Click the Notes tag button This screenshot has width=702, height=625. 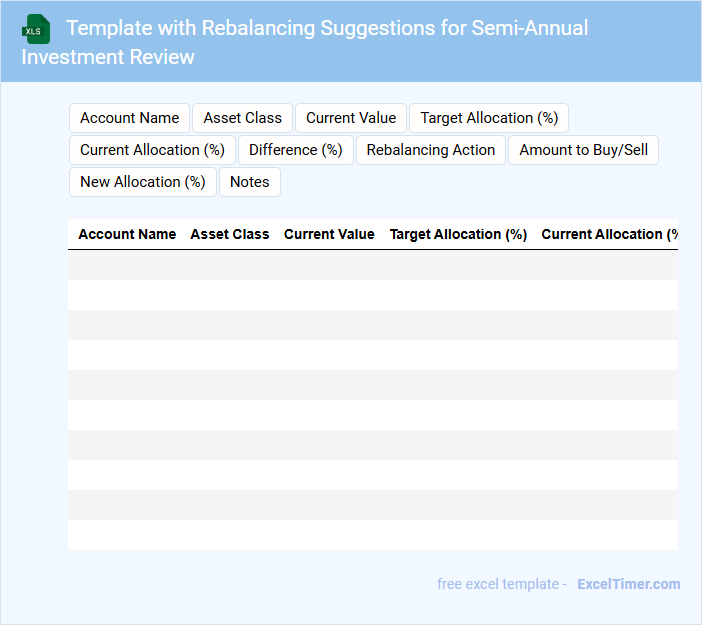click(250, 182)
